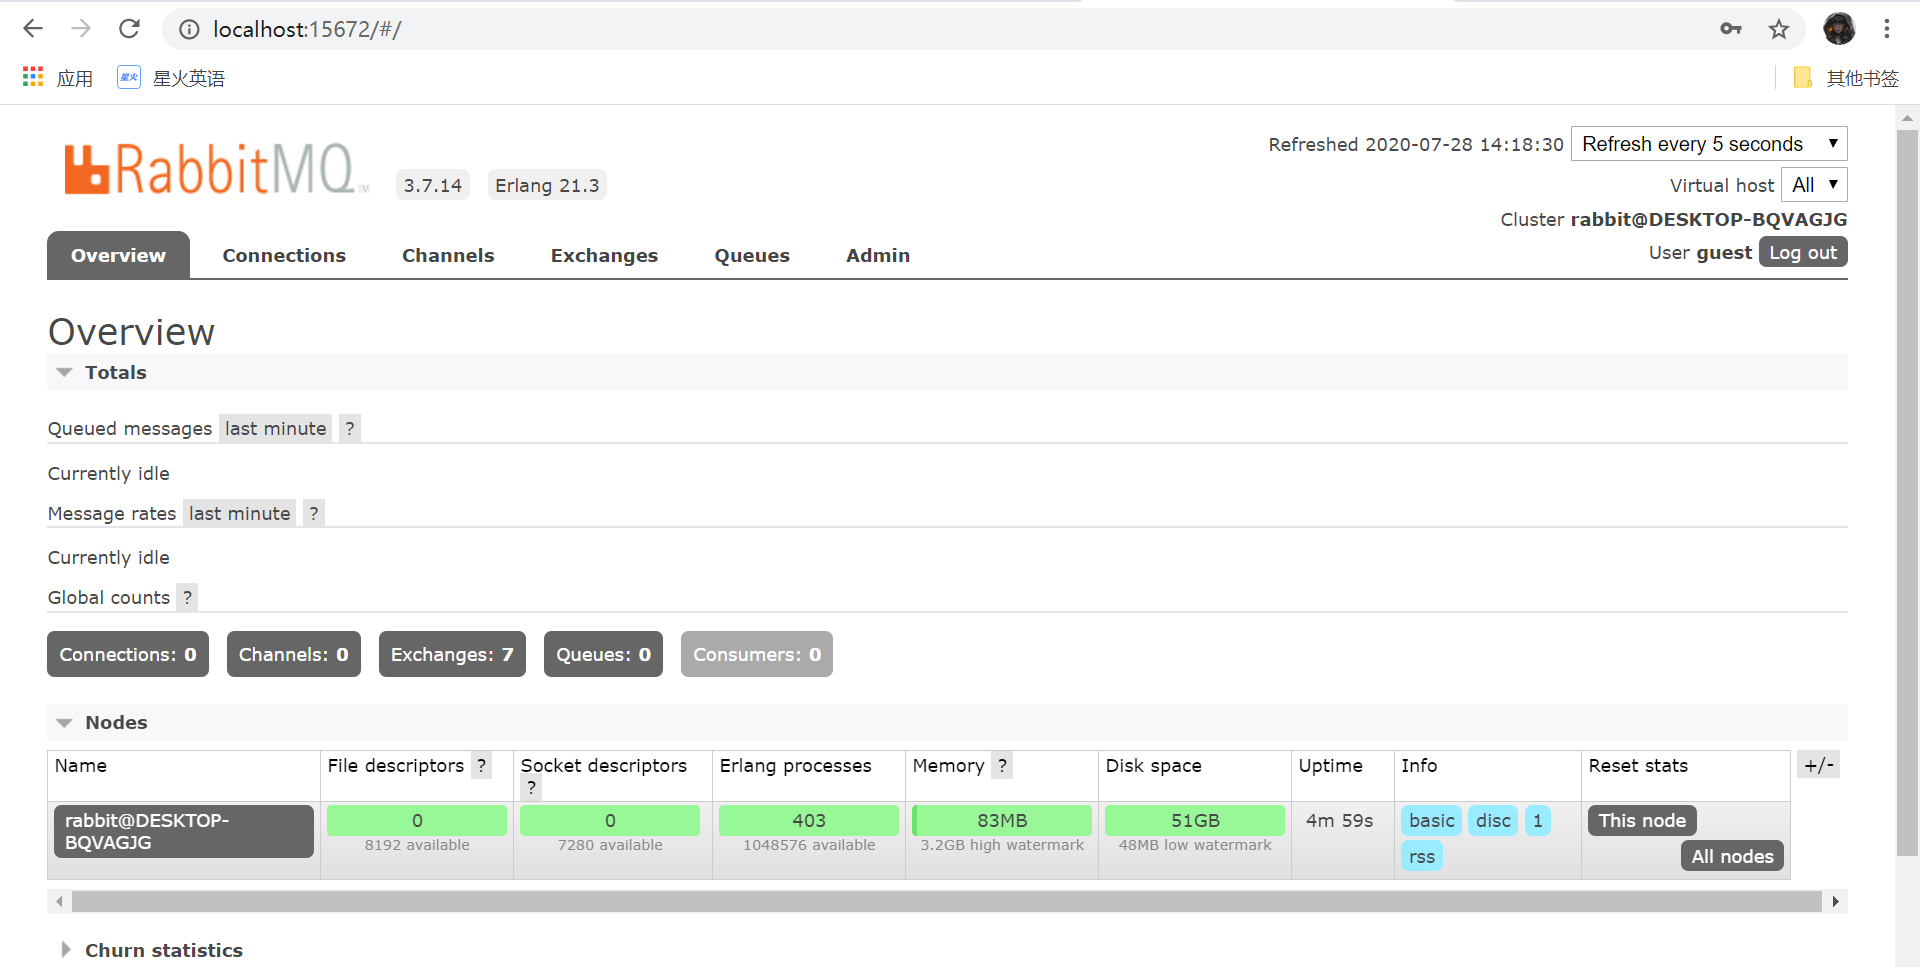Click up arrow of vertical scrollbar
The width and height of the screenshot is (1920, 967).
point(1907,118)
